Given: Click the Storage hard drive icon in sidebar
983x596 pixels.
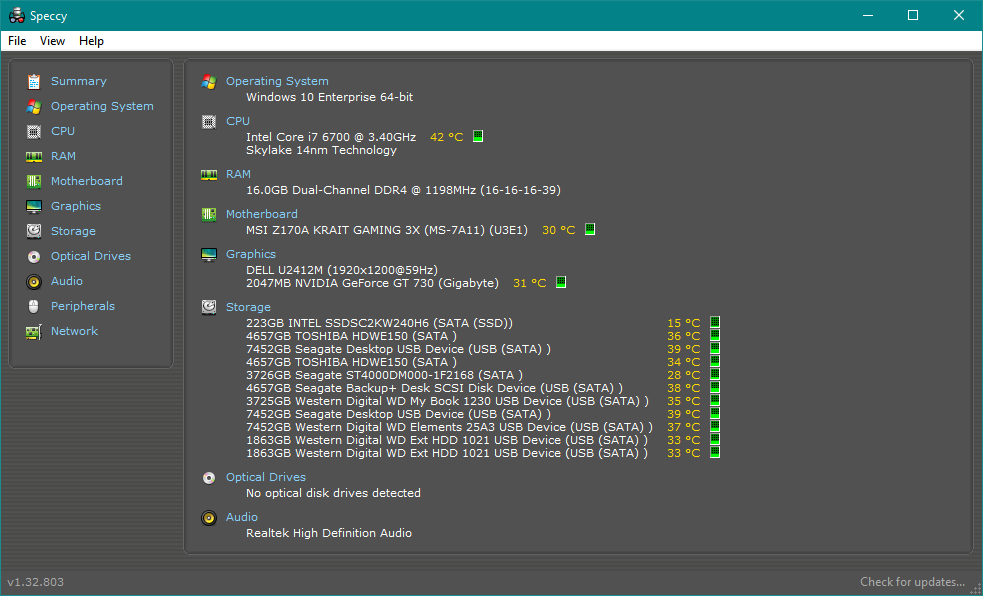Looking at the screenshot, I should click(34, 231).
